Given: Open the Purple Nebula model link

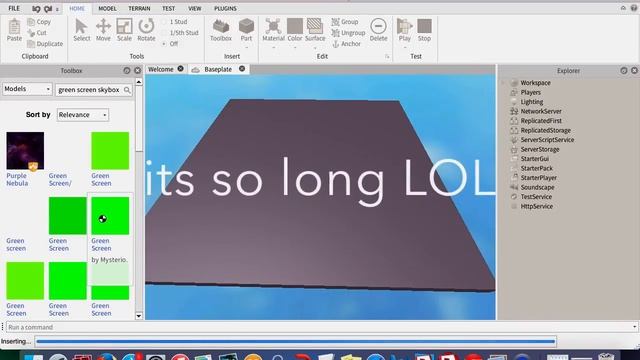Looking at the screenshot, I should pyautogui.click(x=17, y=180).
